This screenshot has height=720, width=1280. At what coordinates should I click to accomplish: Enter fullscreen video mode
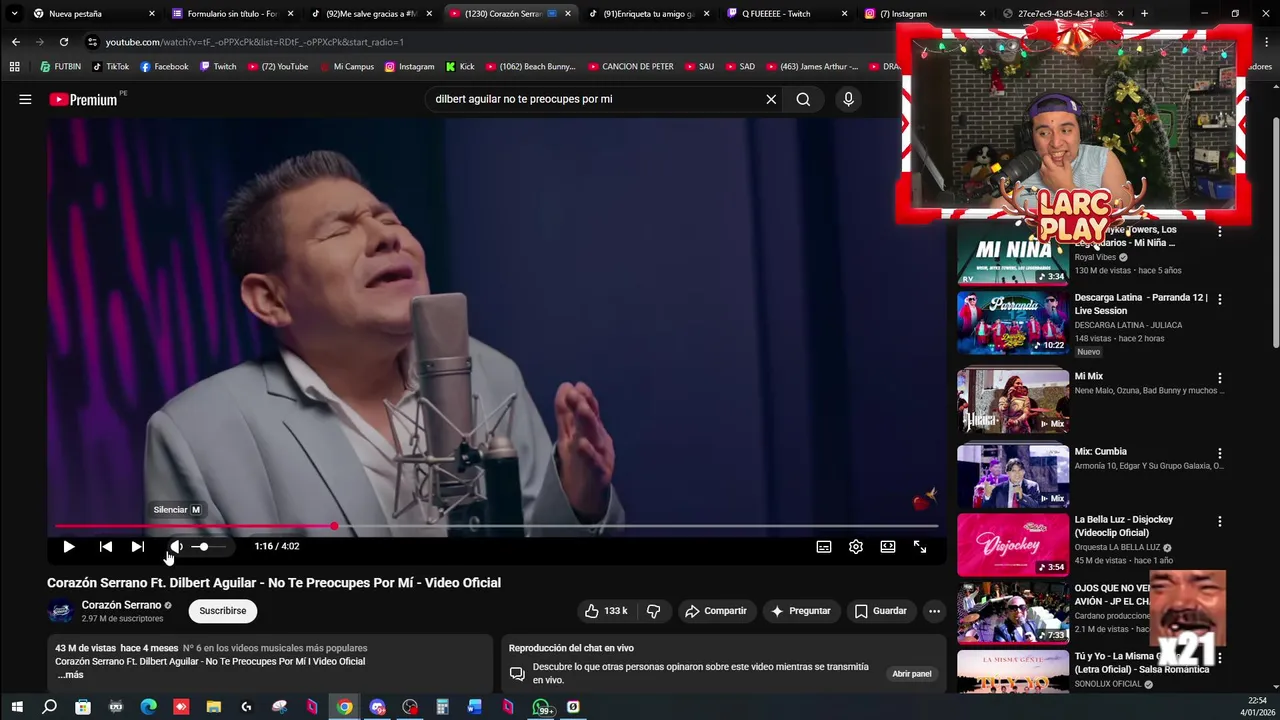point(920,547)
